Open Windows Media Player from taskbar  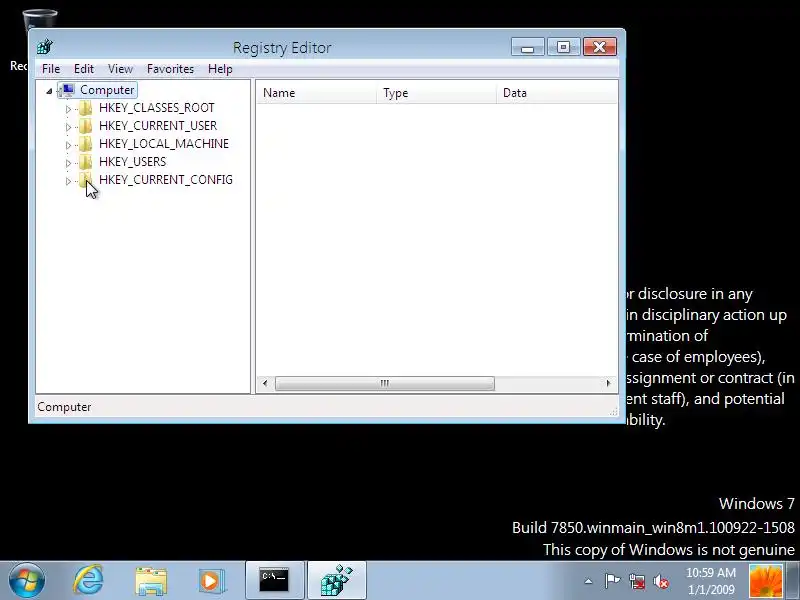[x=211, y=581]
